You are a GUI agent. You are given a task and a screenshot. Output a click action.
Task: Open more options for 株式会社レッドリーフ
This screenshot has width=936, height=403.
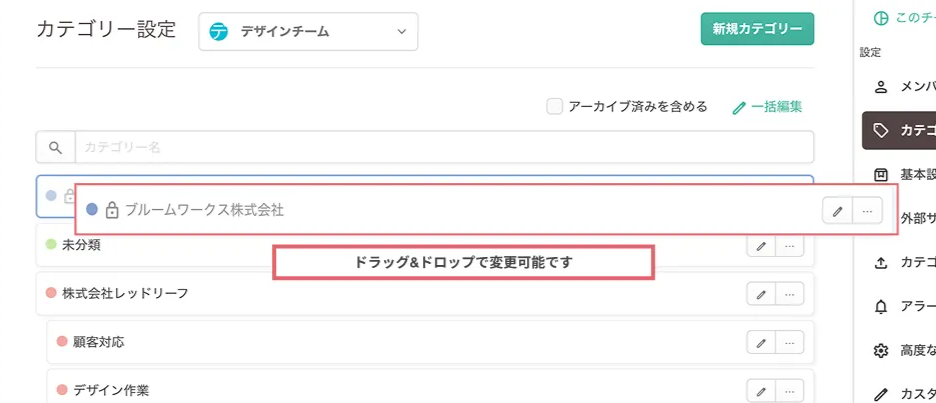point(790,294)
